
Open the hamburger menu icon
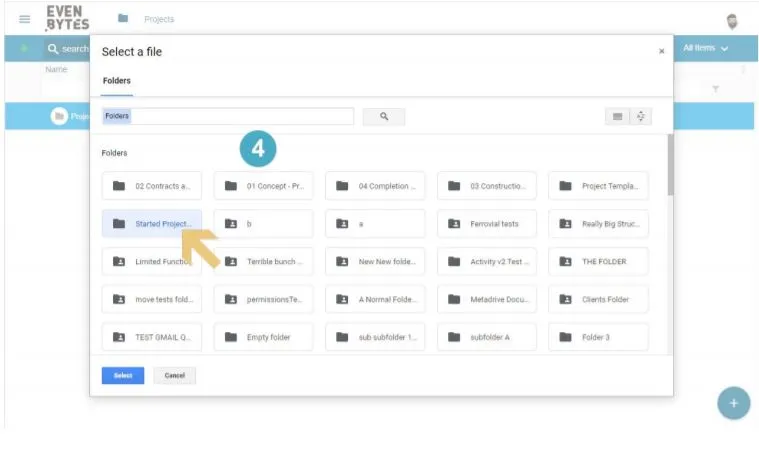click(24, 19)
